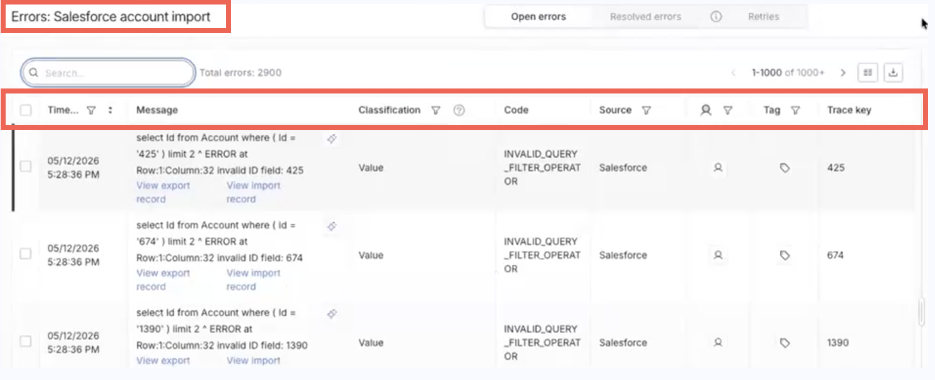The height and width of the screenshot is (380, 935).
Task: Go to previous page of errors
Action: (x=733, y=73)
